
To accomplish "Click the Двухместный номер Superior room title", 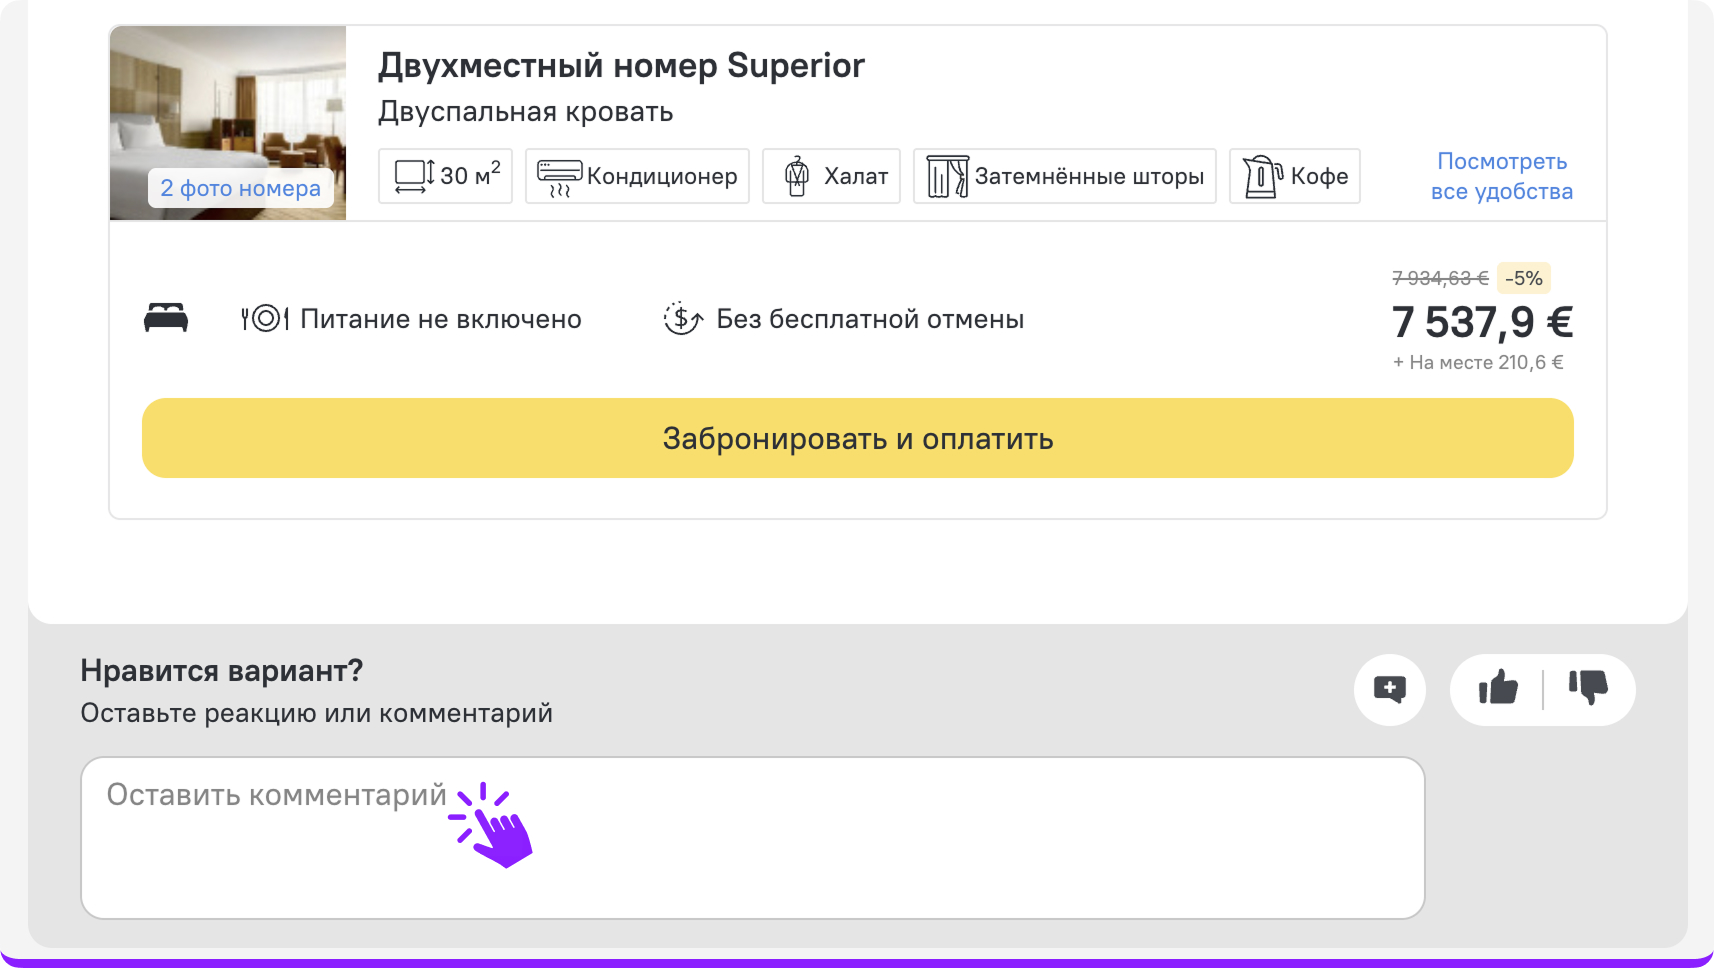I will click(621, 66).
